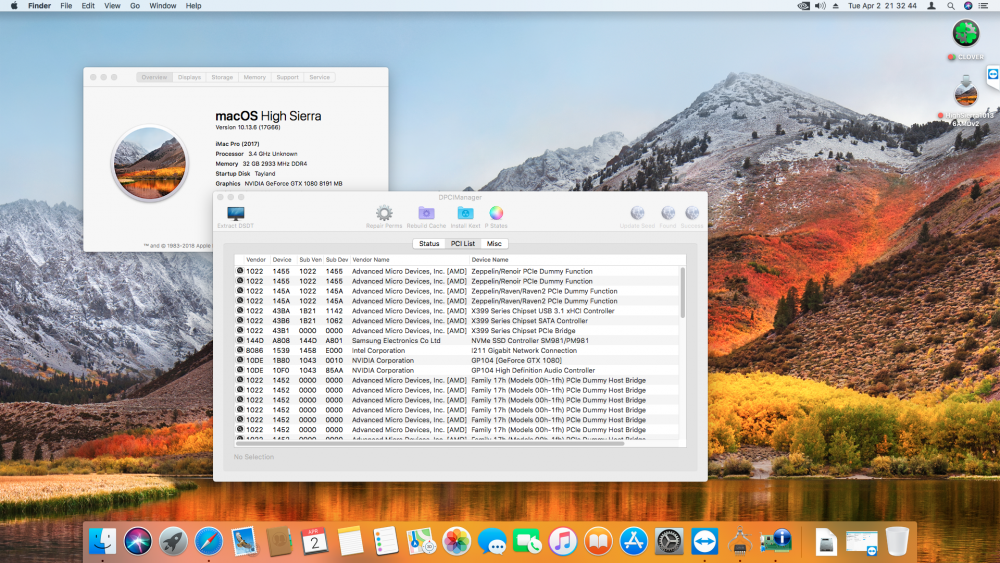Click NVIDIA menu bar icon
Screen dimensions: 1000x563
(x=803, y=6)
